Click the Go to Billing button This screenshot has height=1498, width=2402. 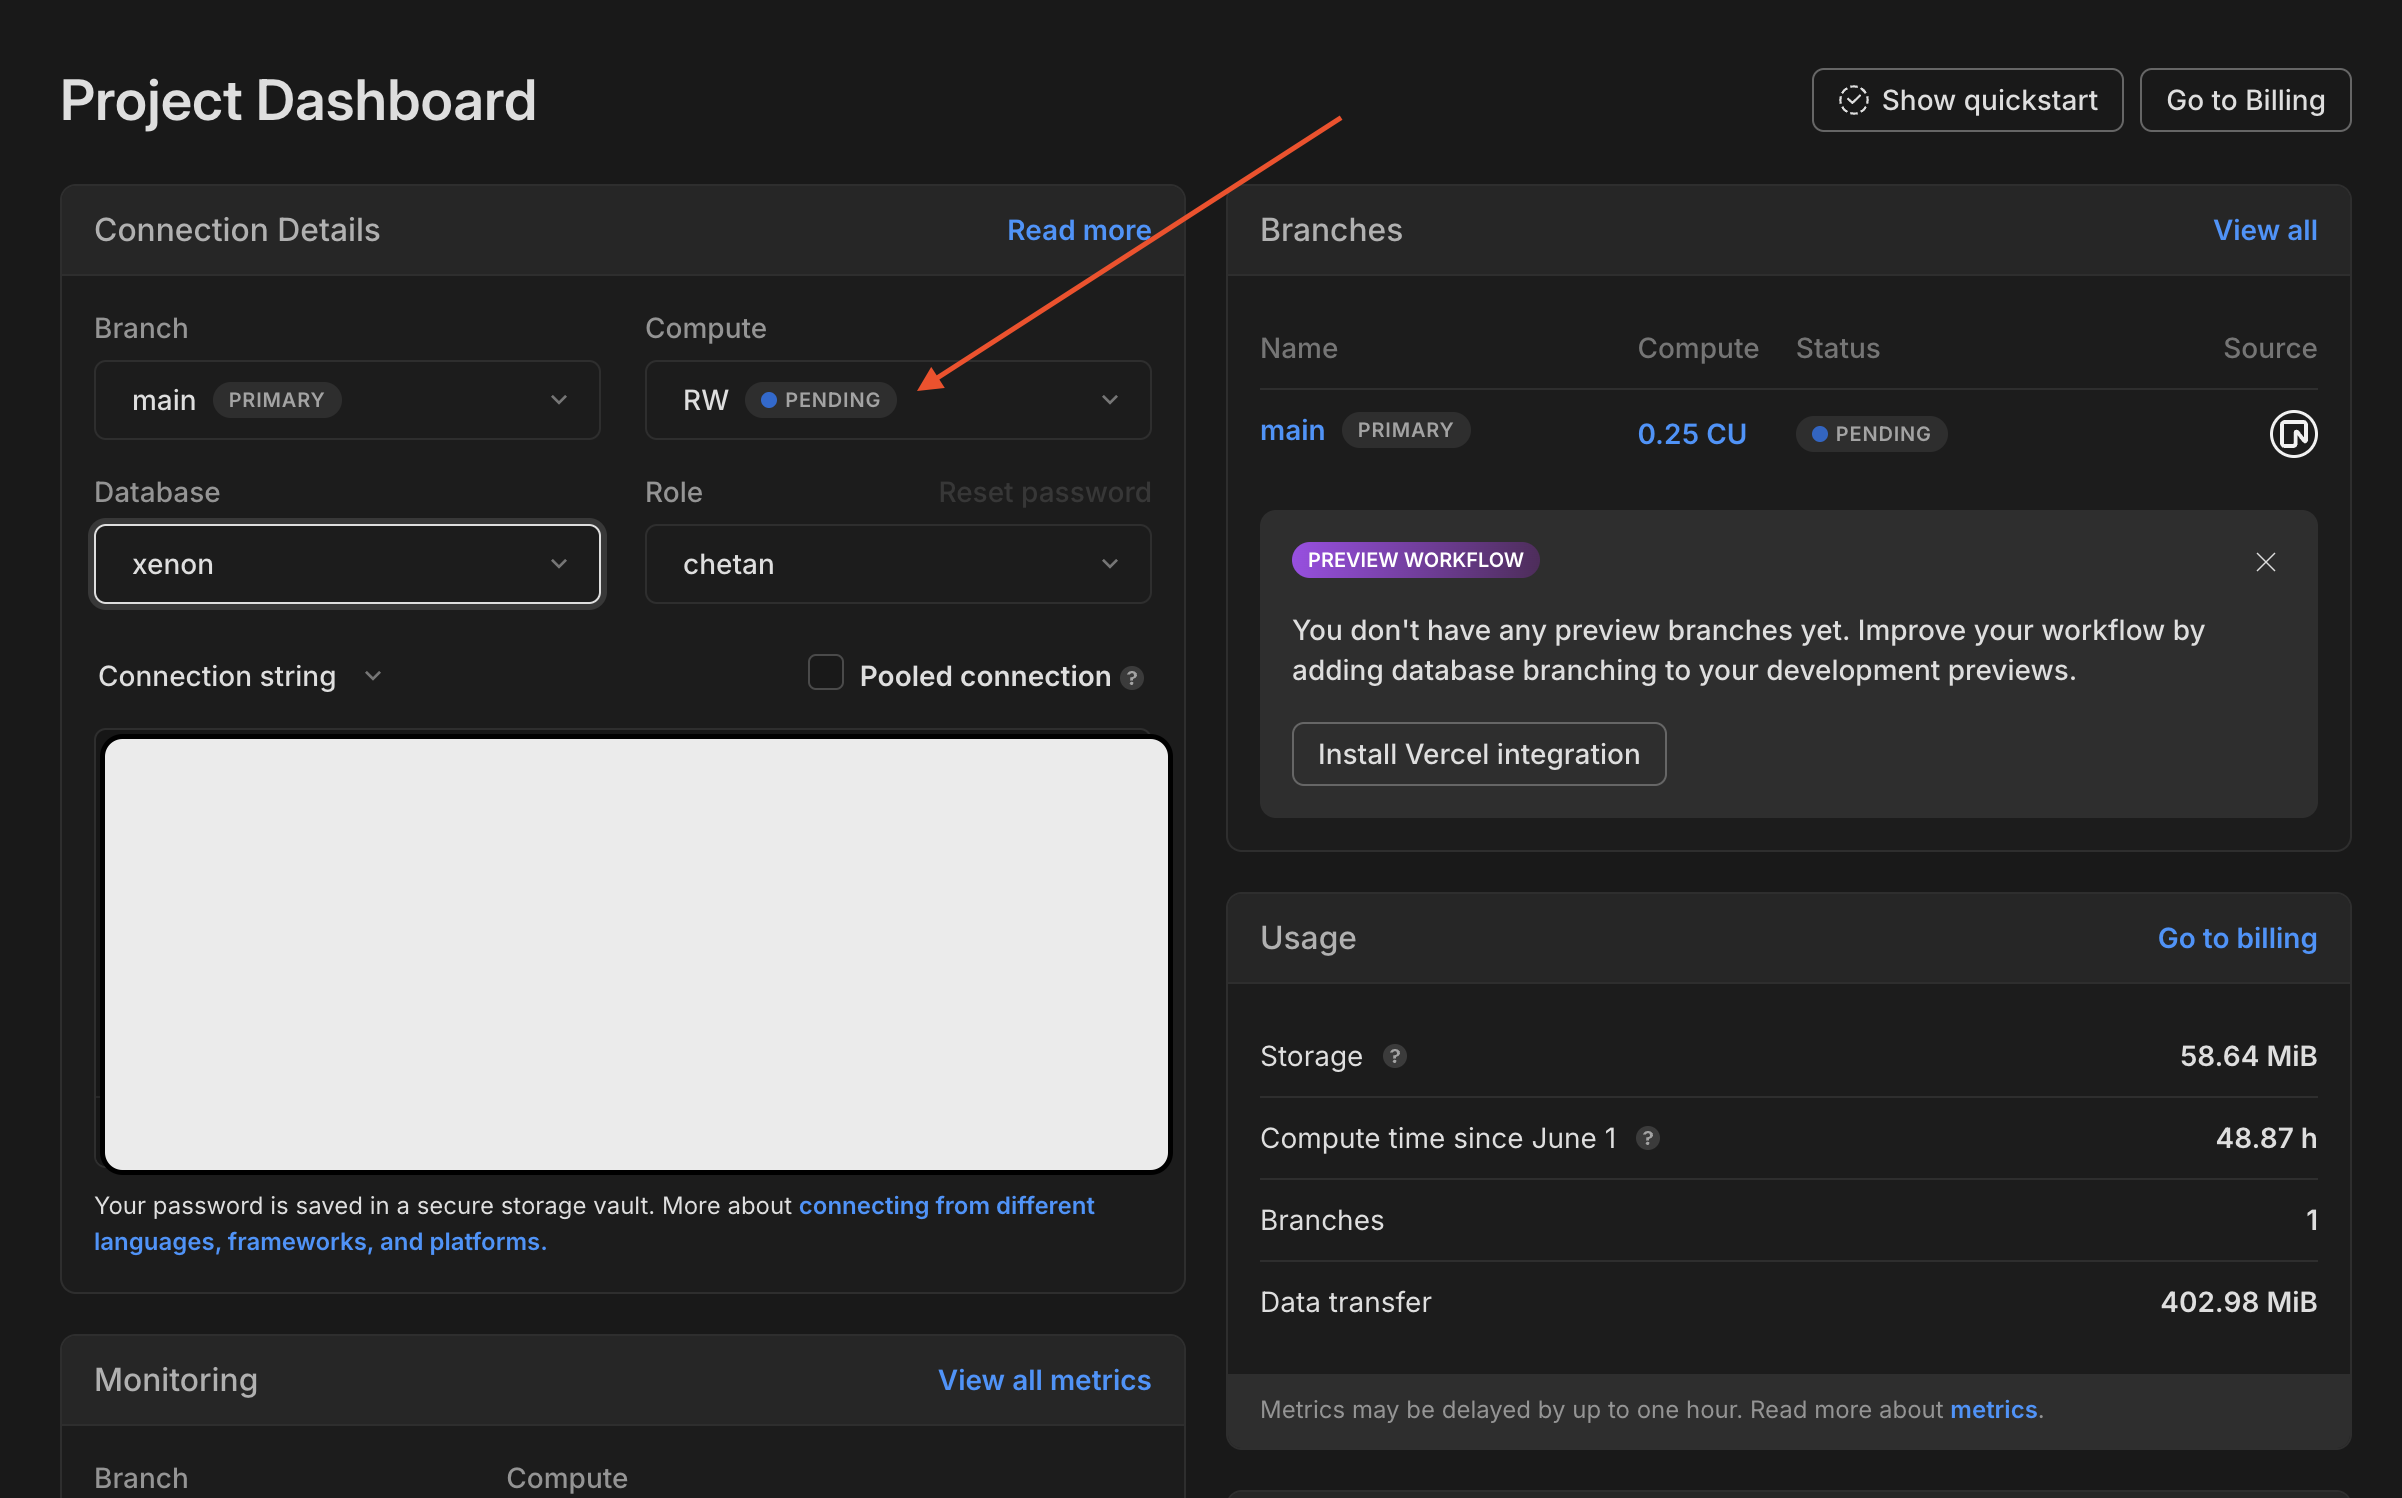(2244, 100)
